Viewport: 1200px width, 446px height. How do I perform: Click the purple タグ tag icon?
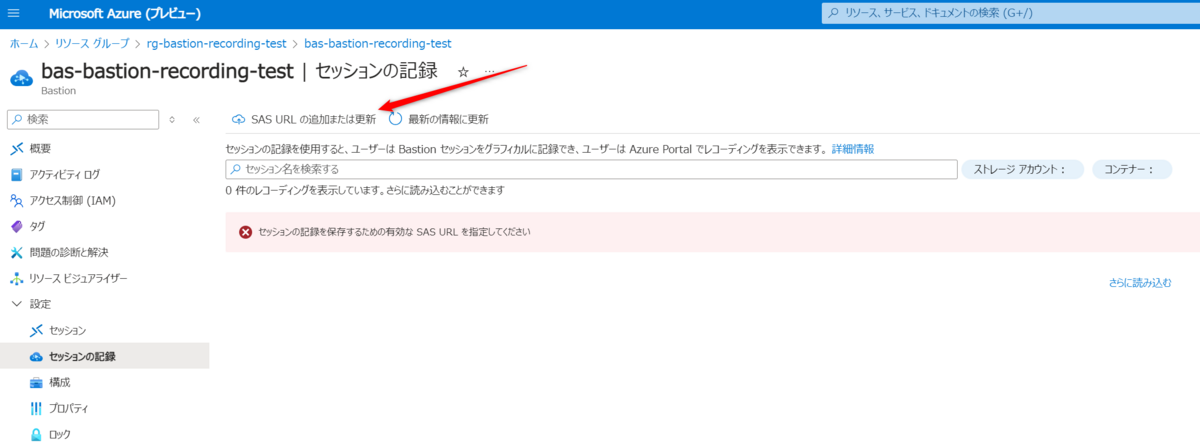click(16, 226)
